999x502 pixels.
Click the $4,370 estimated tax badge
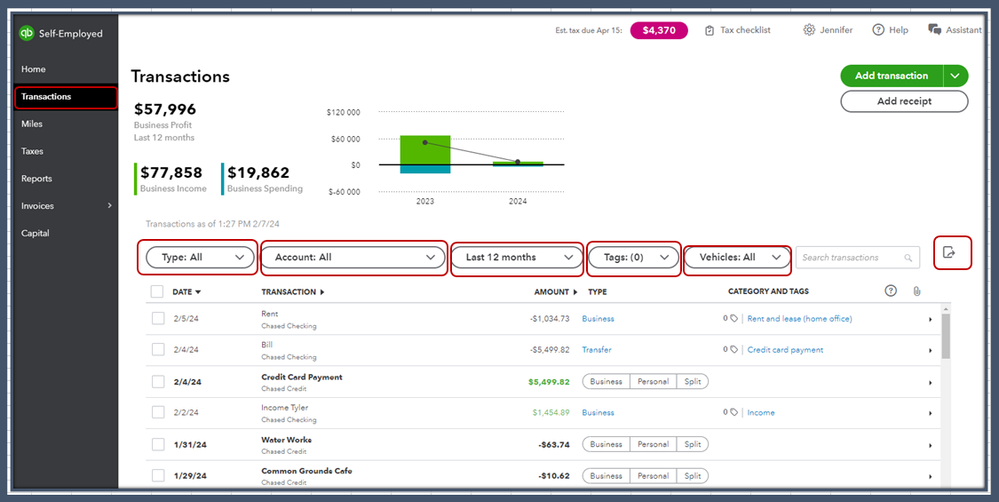659,31
